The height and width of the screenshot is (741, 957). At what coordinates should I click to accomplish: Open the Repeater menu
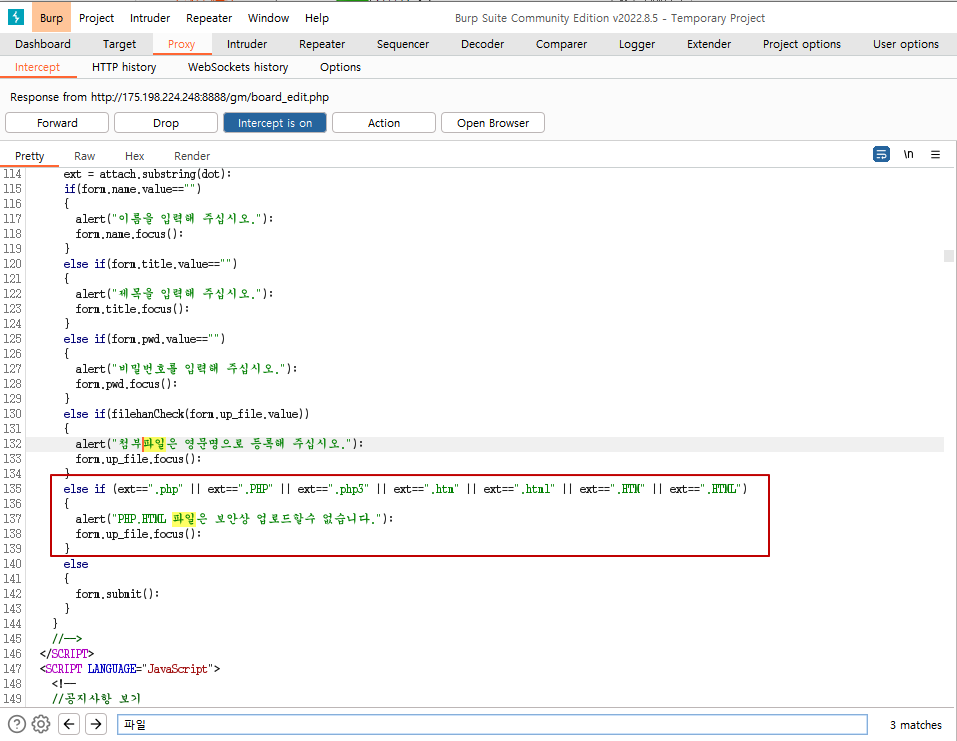click(209, 18)
